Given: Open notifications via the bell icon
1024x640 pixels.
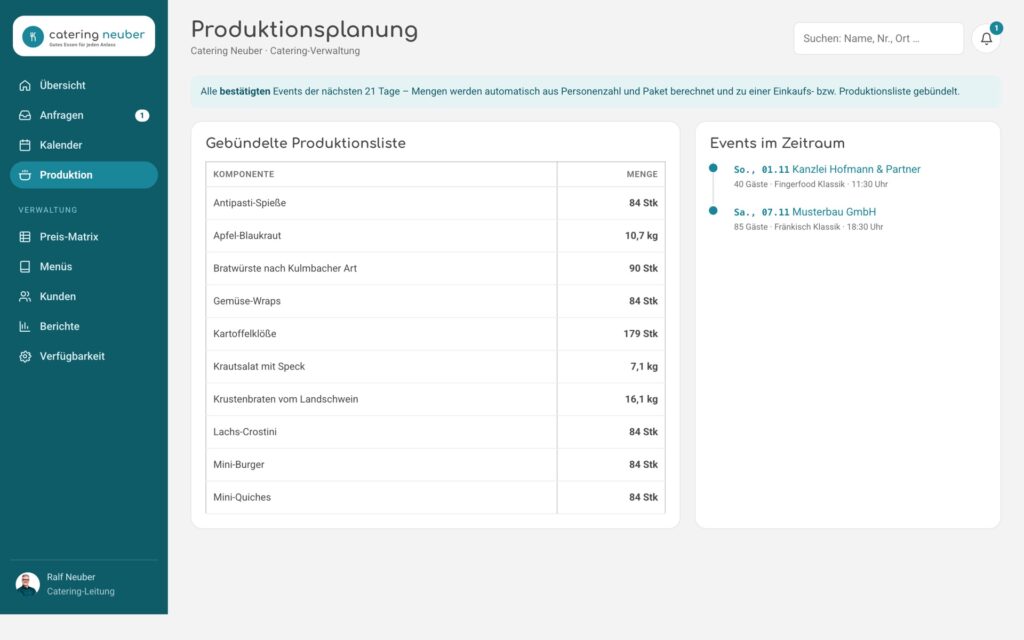Looking at the screenshot, I should [986, 39].
